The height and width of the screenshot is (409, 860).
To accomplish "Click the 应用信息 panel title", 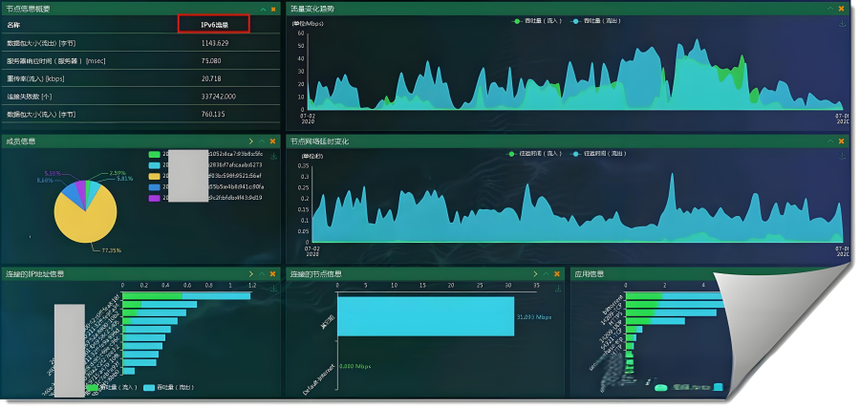I will (590, 274).
